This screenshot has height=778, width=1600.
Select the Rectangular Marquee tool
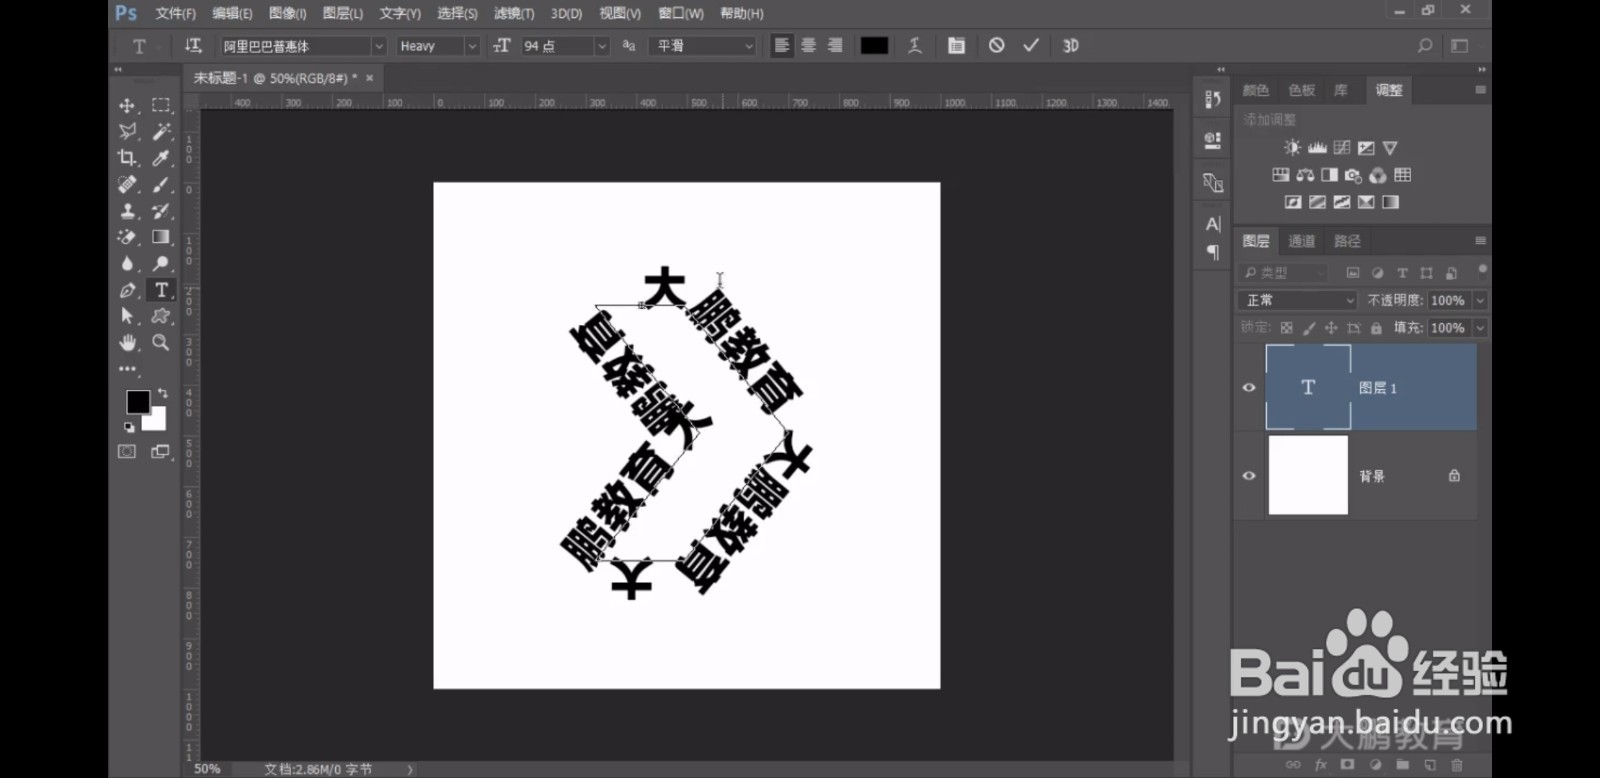coord(160,105)
